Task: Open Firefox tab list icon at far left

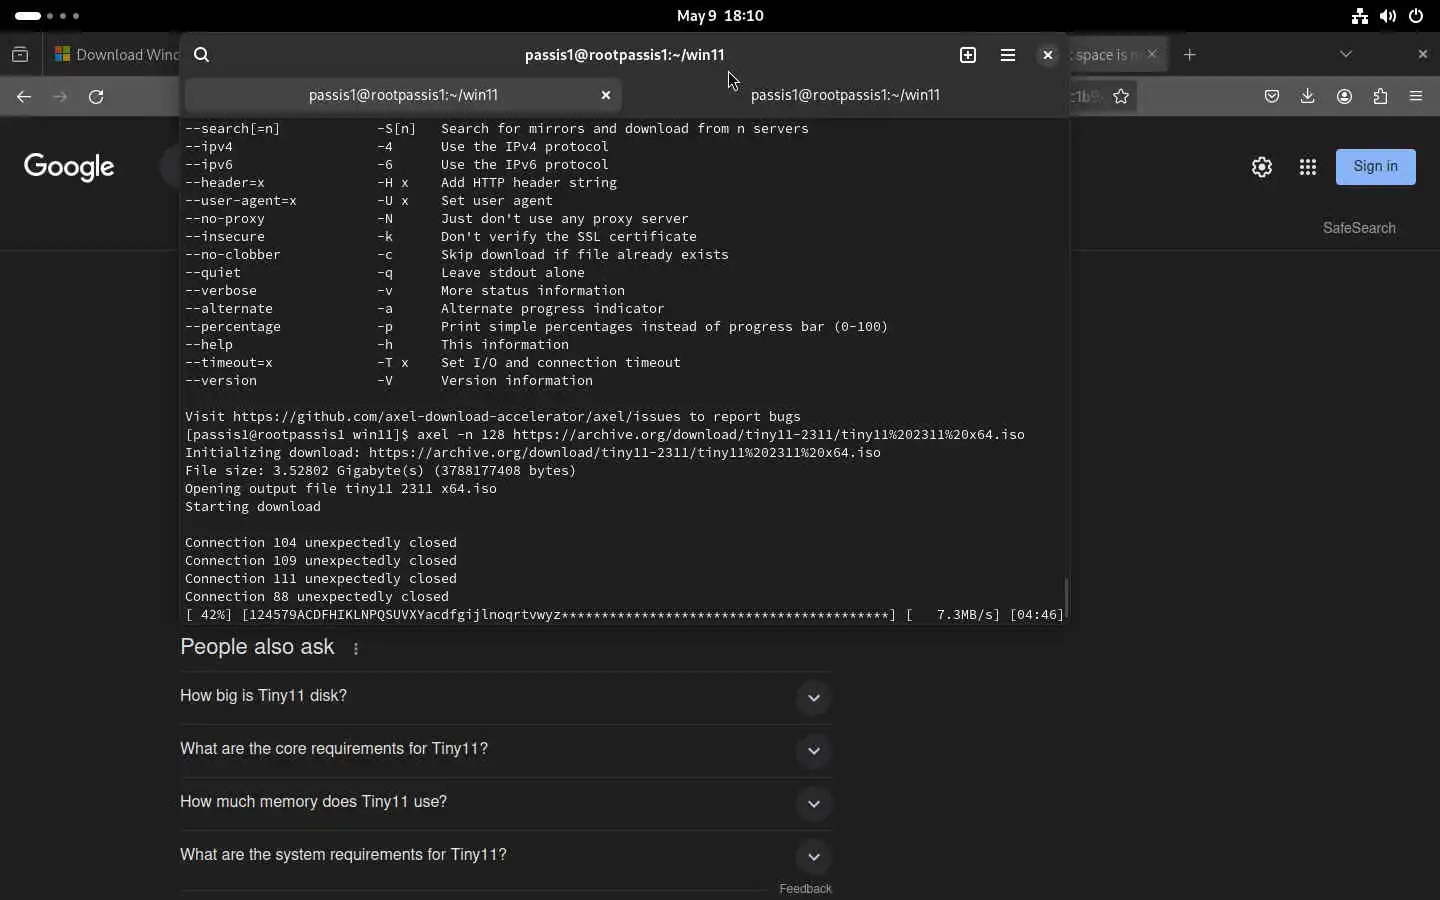Action: click(x=20, y=55)
